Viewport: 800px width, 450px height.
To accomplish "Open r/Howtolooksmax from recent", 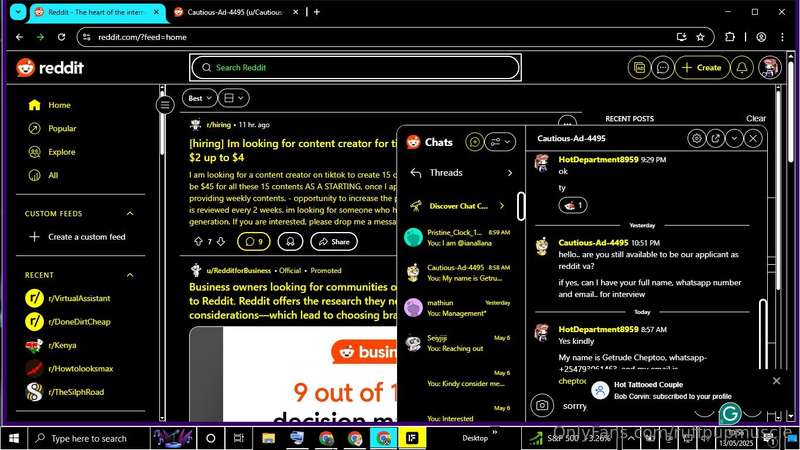I will point(81,369).
